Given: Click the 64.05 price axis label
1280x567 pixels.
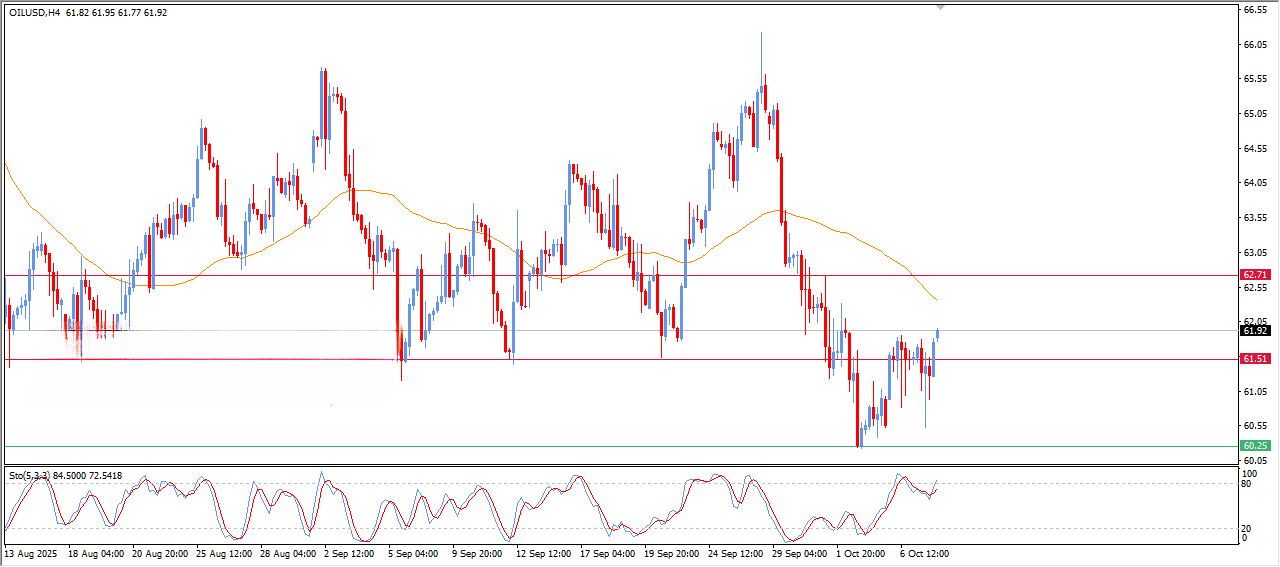Looking at the screenshot, I should (x=1255, y=183).
